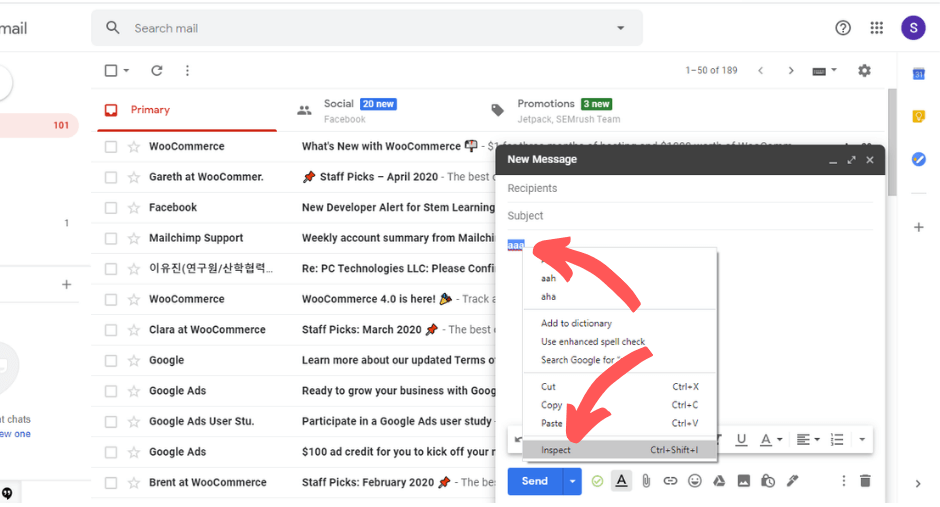Choose Inspect in context menu
The width and height of the screenshot is (940, 507).
point(620,450)
